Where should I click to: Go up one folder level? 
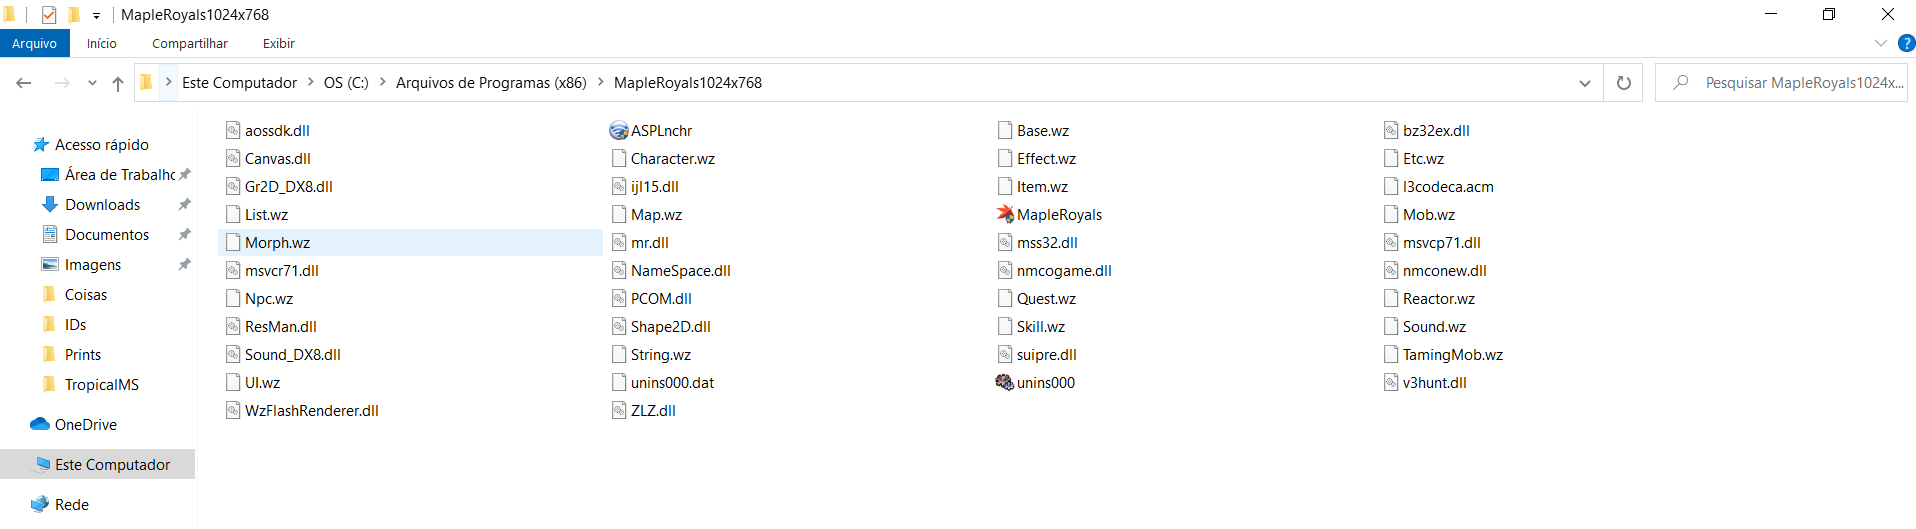point(118,83)
